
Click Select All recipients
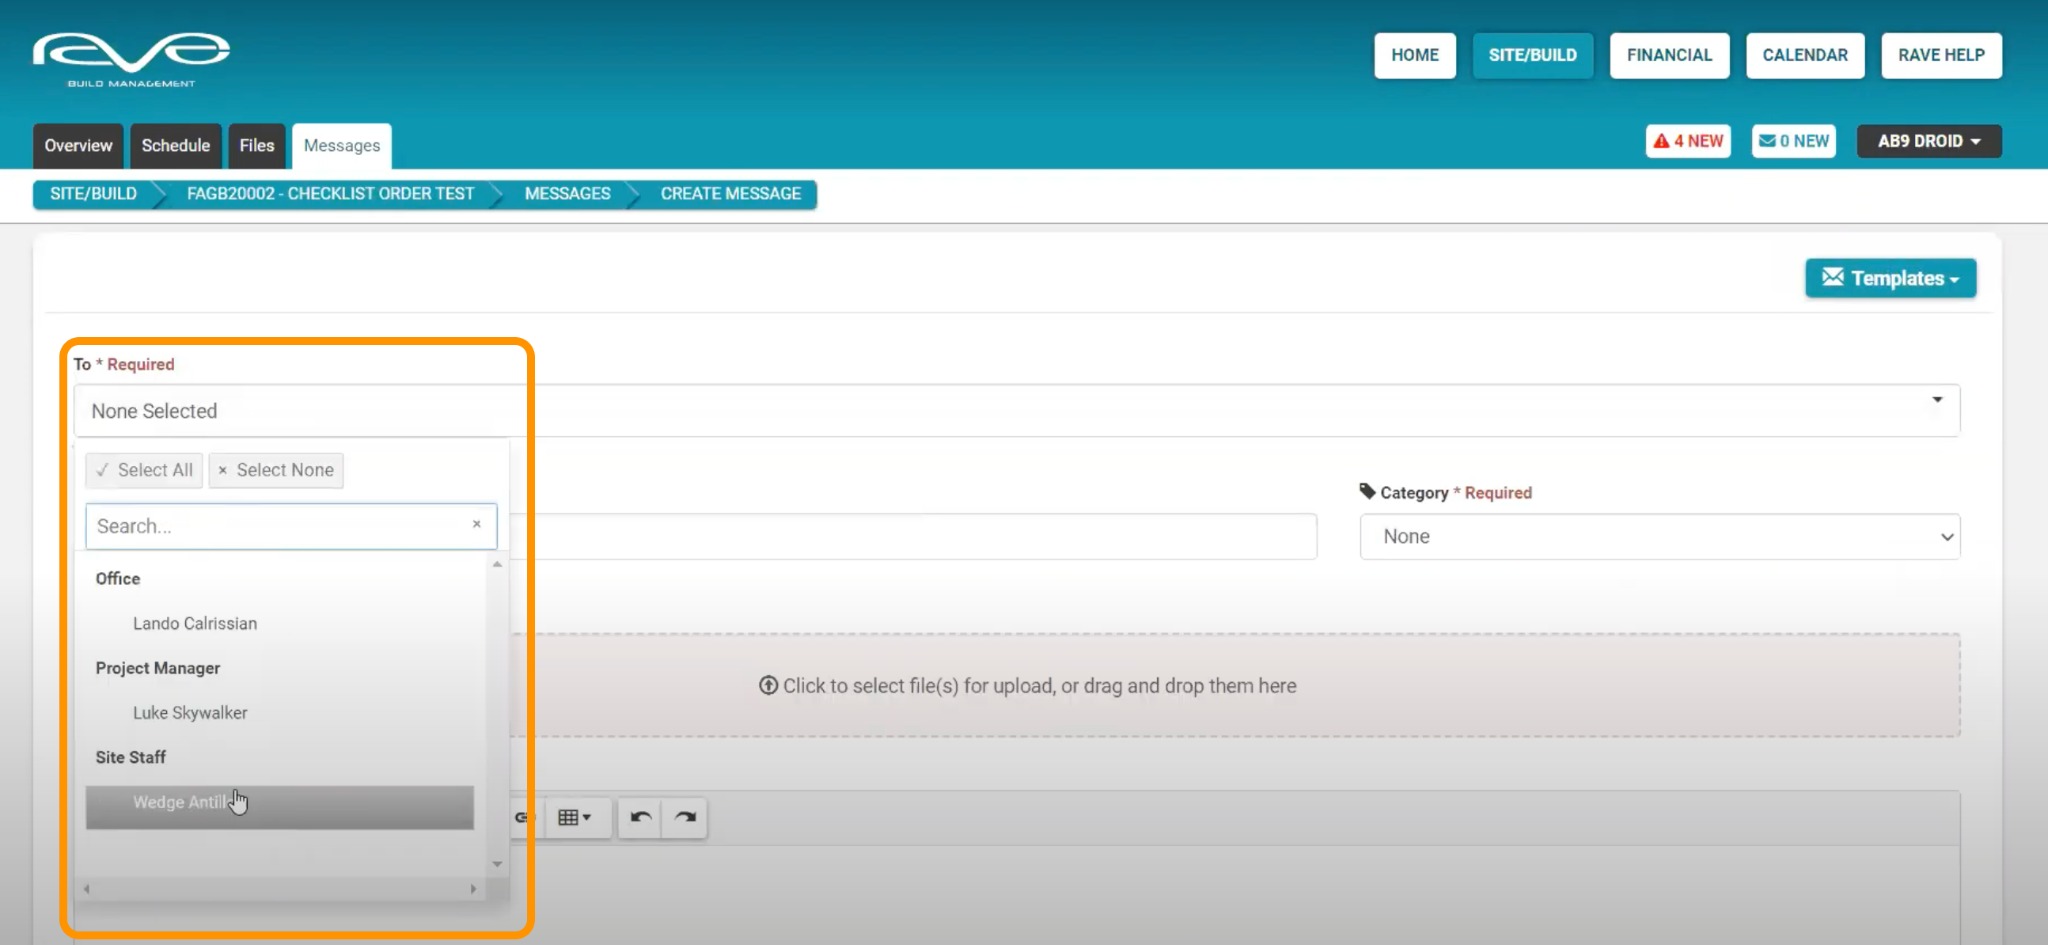[x=144, y=470]
